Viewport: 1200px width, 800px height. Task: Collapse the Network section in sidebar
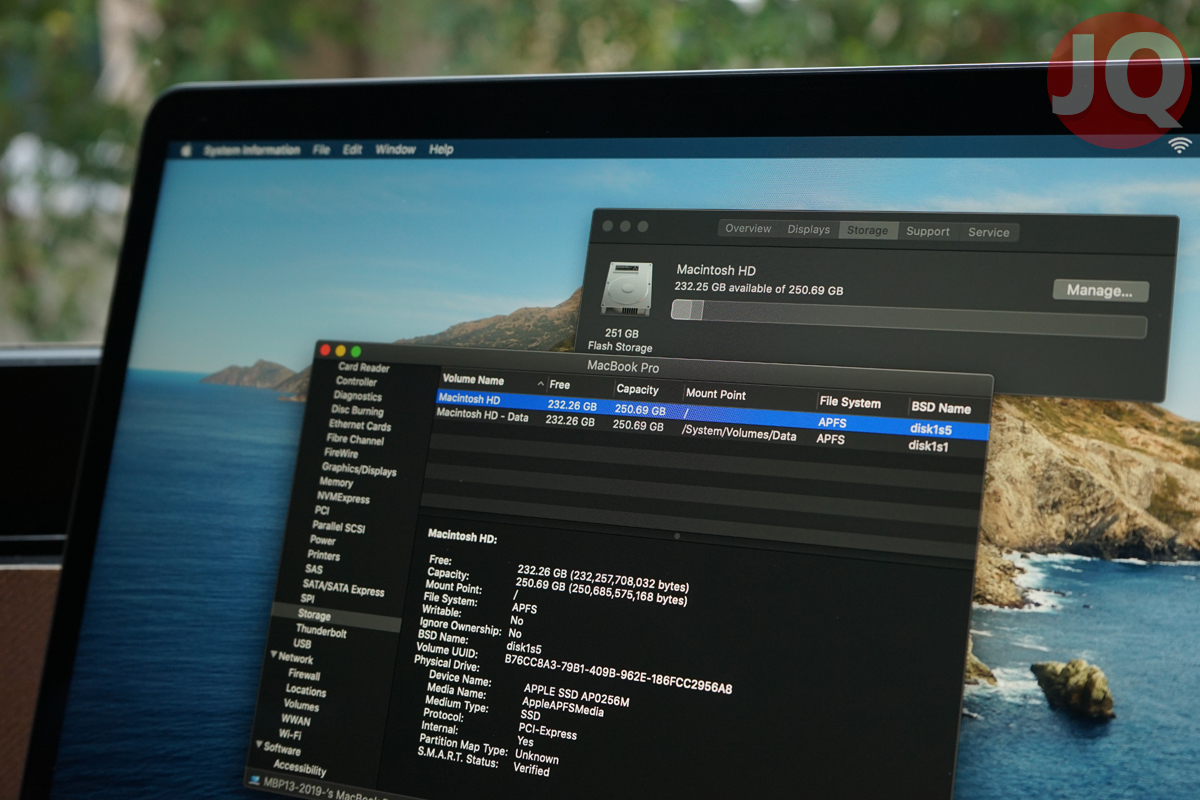274,656
